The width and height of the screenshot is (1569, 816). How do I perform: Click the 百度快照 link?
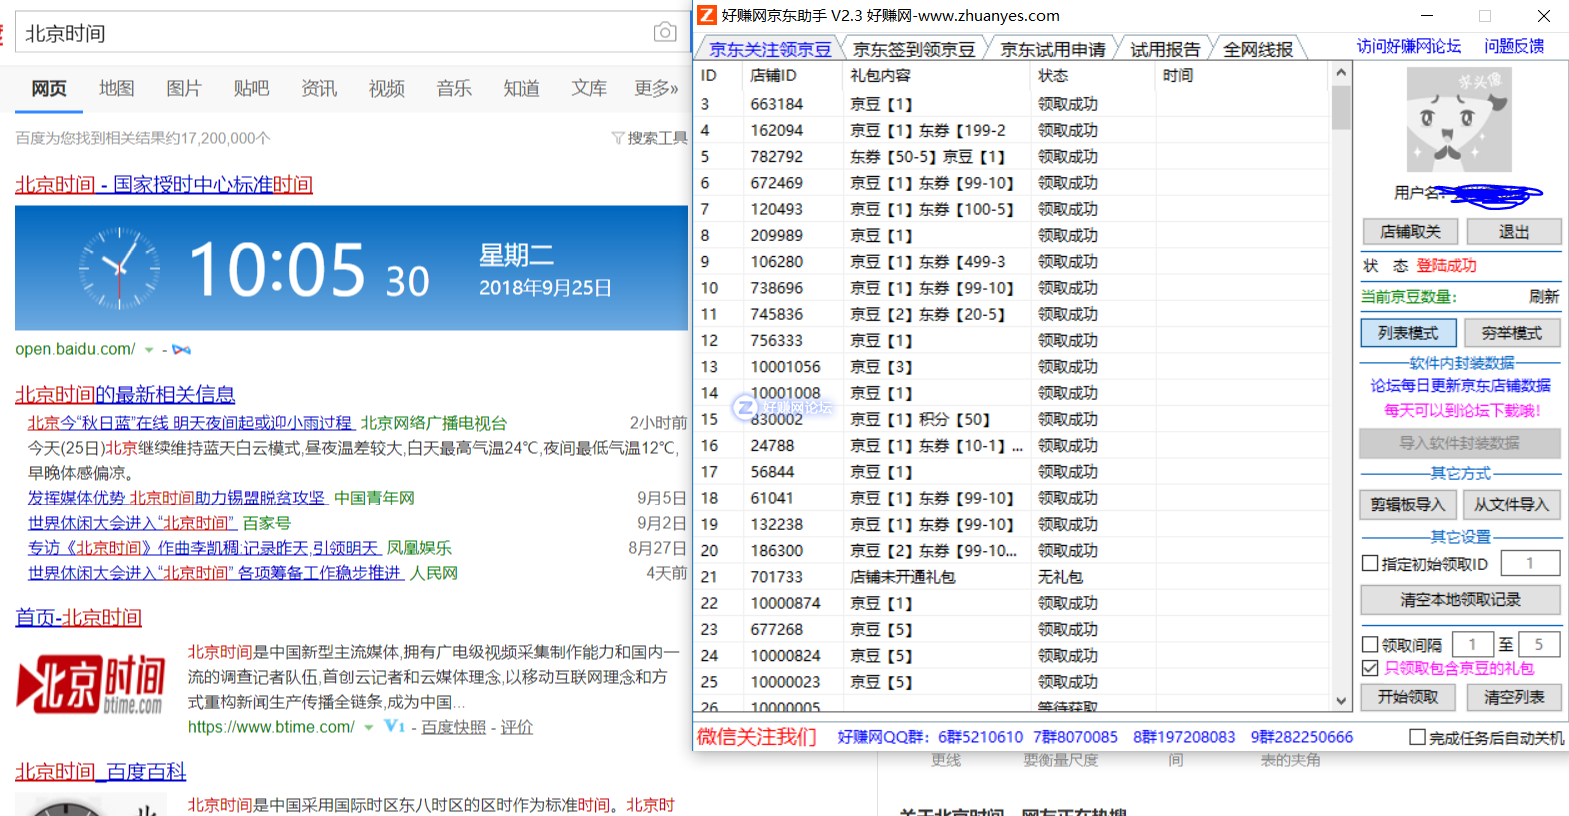453,728
